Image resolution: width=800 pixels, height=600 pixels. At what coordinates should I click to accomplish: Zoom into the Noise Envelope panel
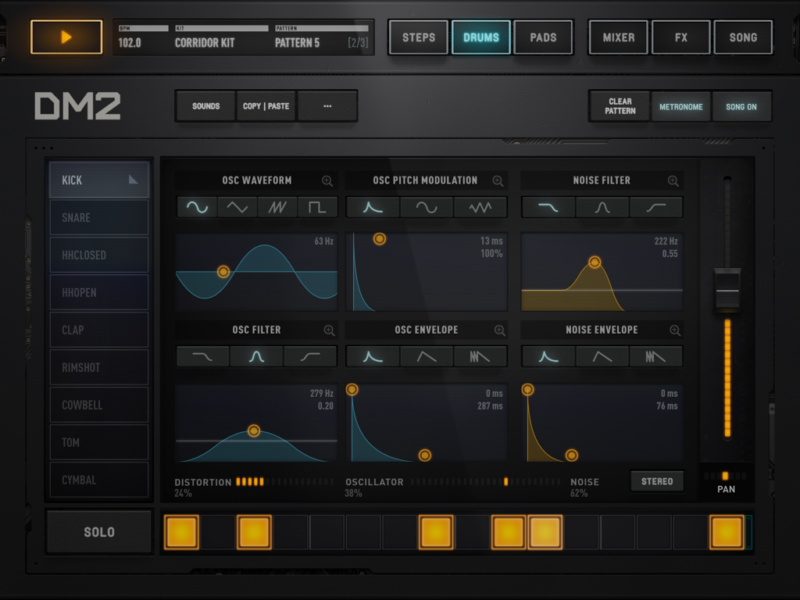coord(675,330)
